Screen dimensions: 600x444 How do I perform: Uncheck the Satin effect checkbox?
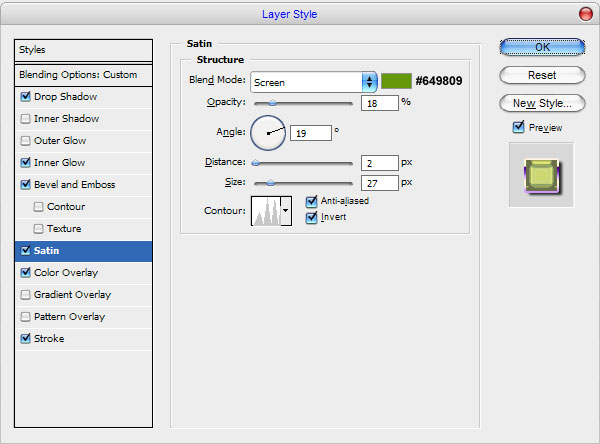click(x=26, y=251)
